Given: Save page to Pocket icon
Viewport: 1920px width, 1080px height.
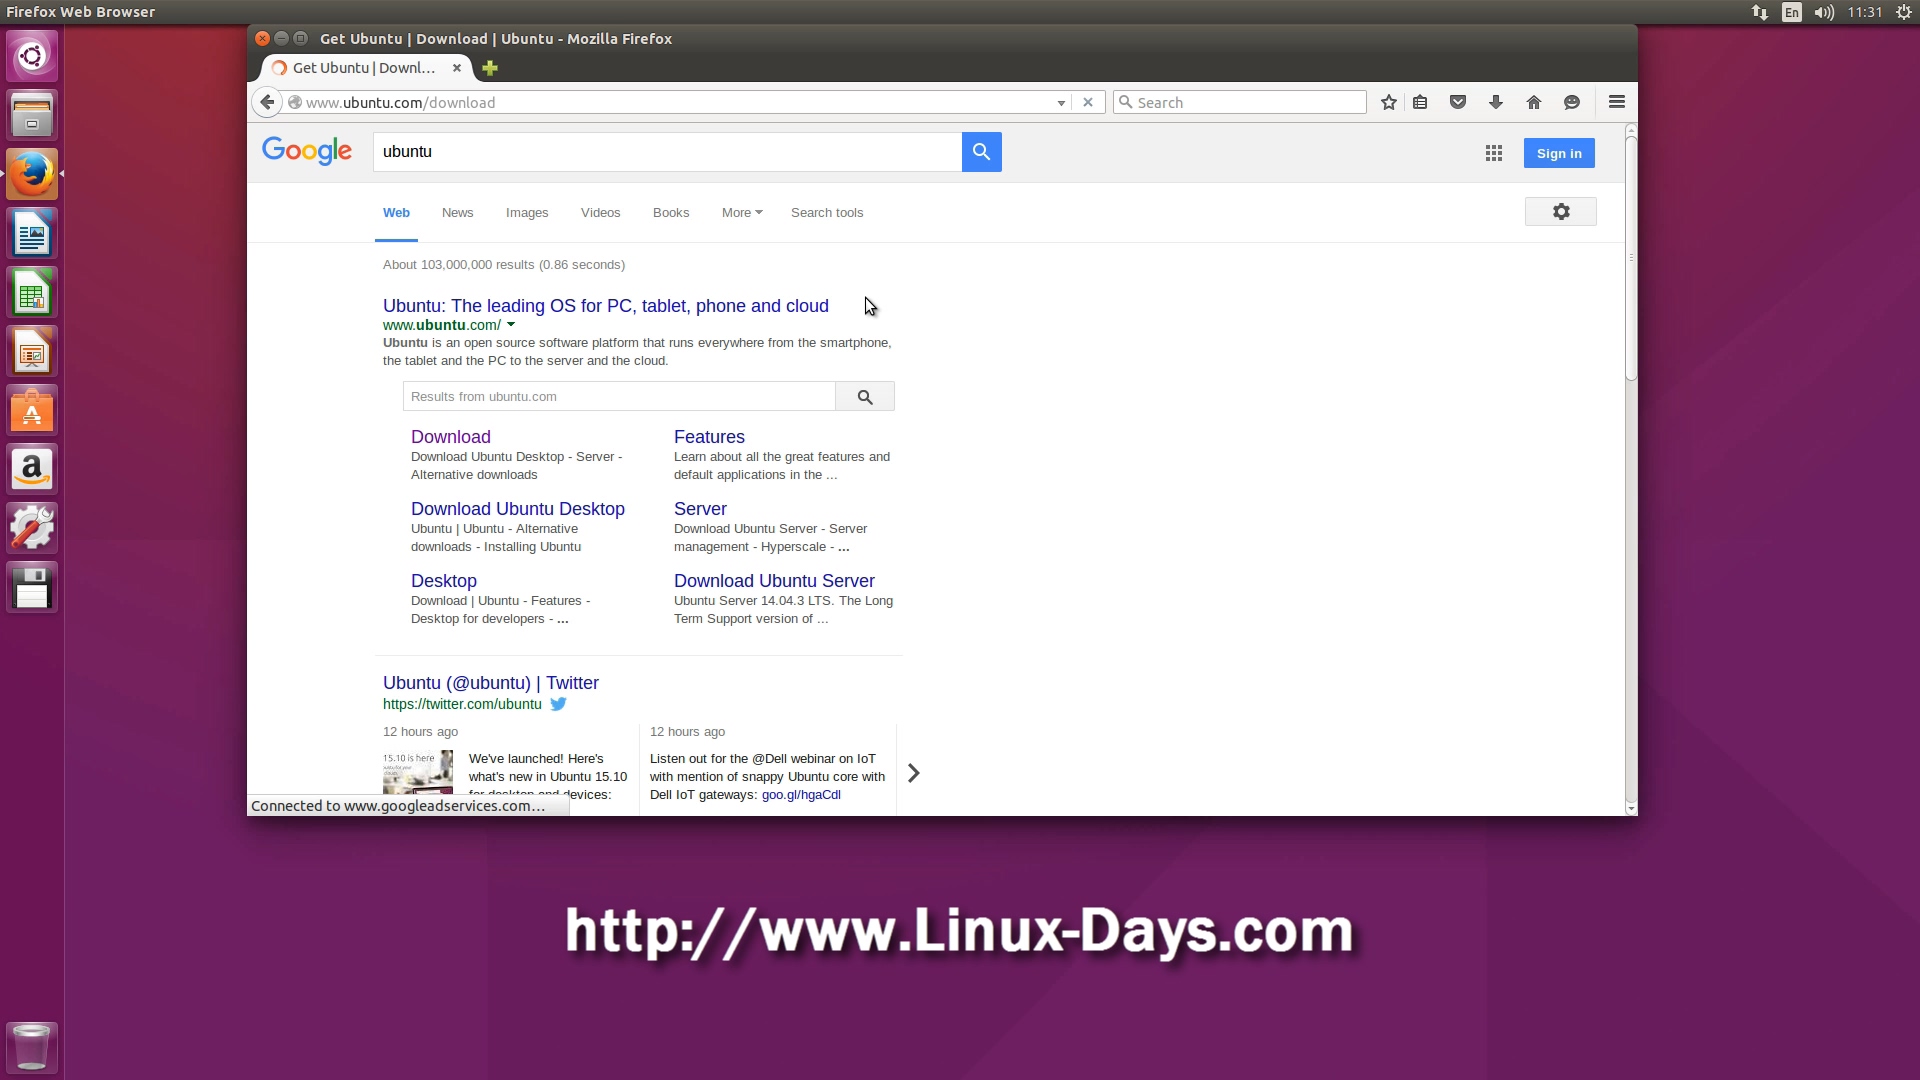Looking at the screenshot, I should click(1458, 102).
